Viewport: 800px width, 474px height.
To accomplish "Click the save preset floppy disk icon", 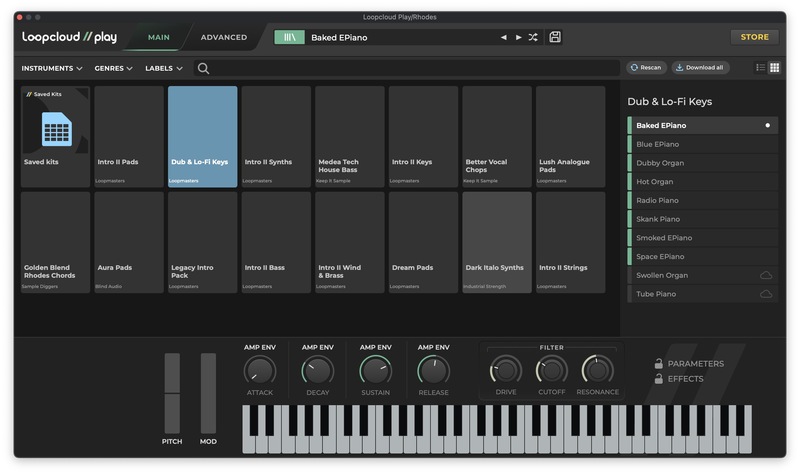I will [x=555, y=37].
